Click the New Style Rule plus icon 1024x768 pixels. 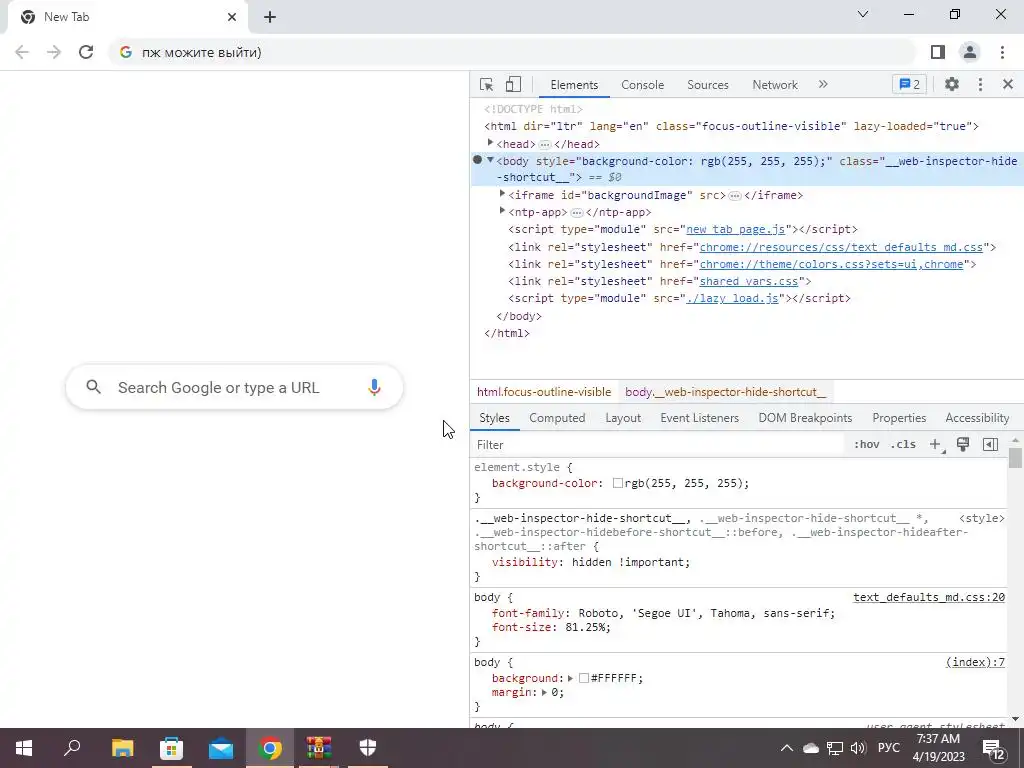pyautogui.click(x=935, y=444)
